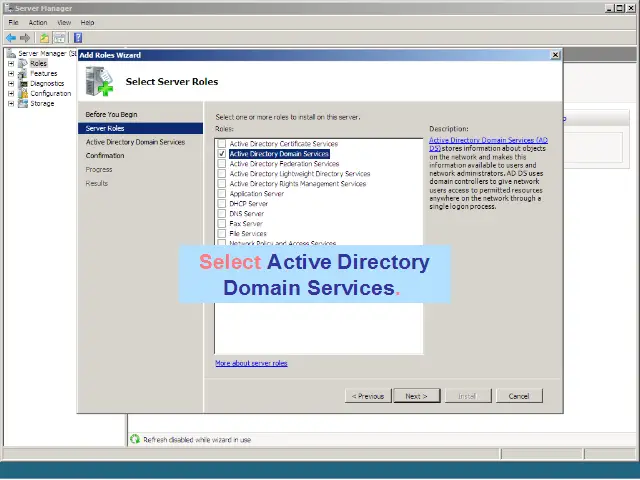Screen dimensions: 640x480
Task: Open the View menu
Action: (64, 22)
